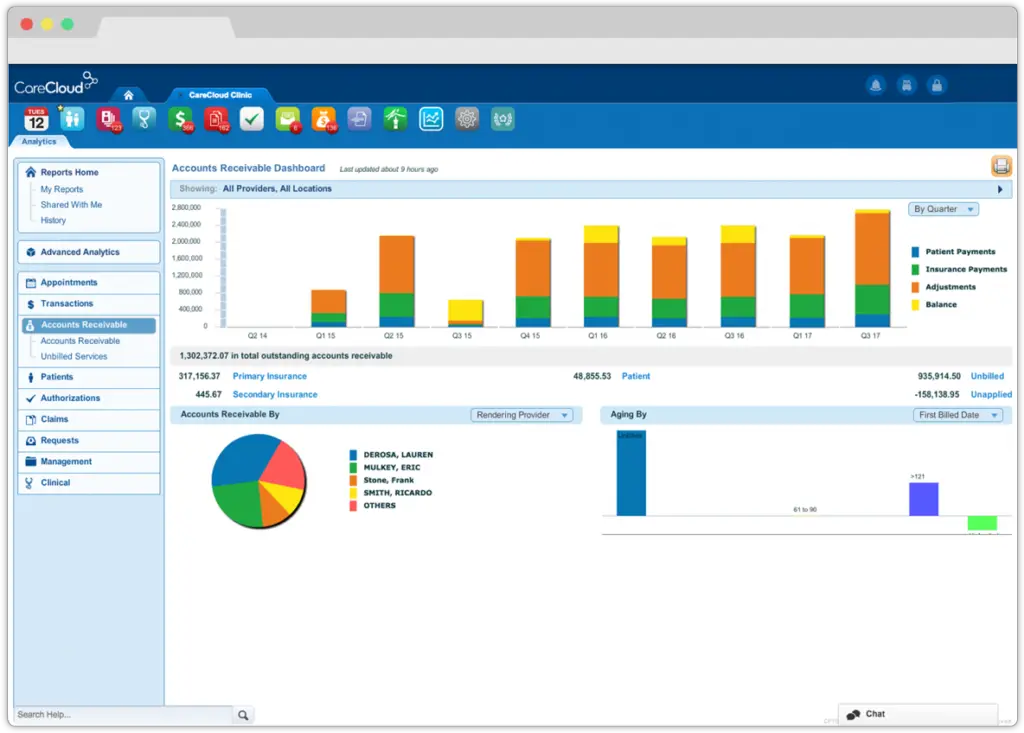Click the Search Help input field
The height and width of the screenshot is (733, 1024).
pos(123,715)
